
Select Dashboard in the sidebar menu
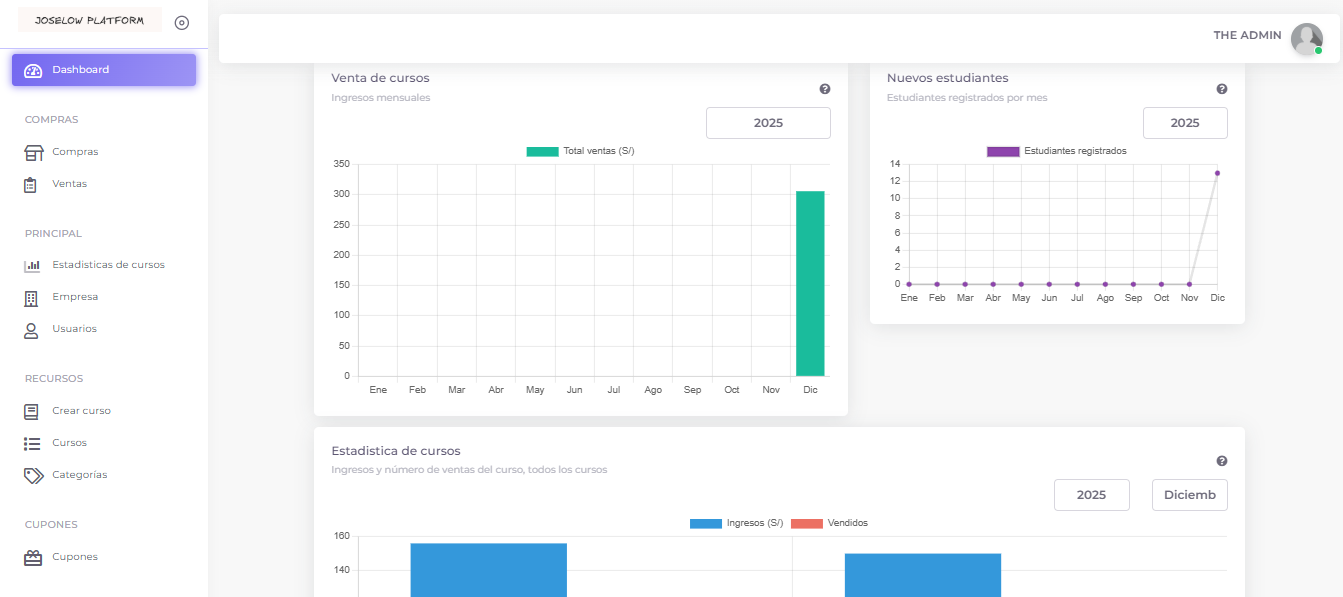103,70
